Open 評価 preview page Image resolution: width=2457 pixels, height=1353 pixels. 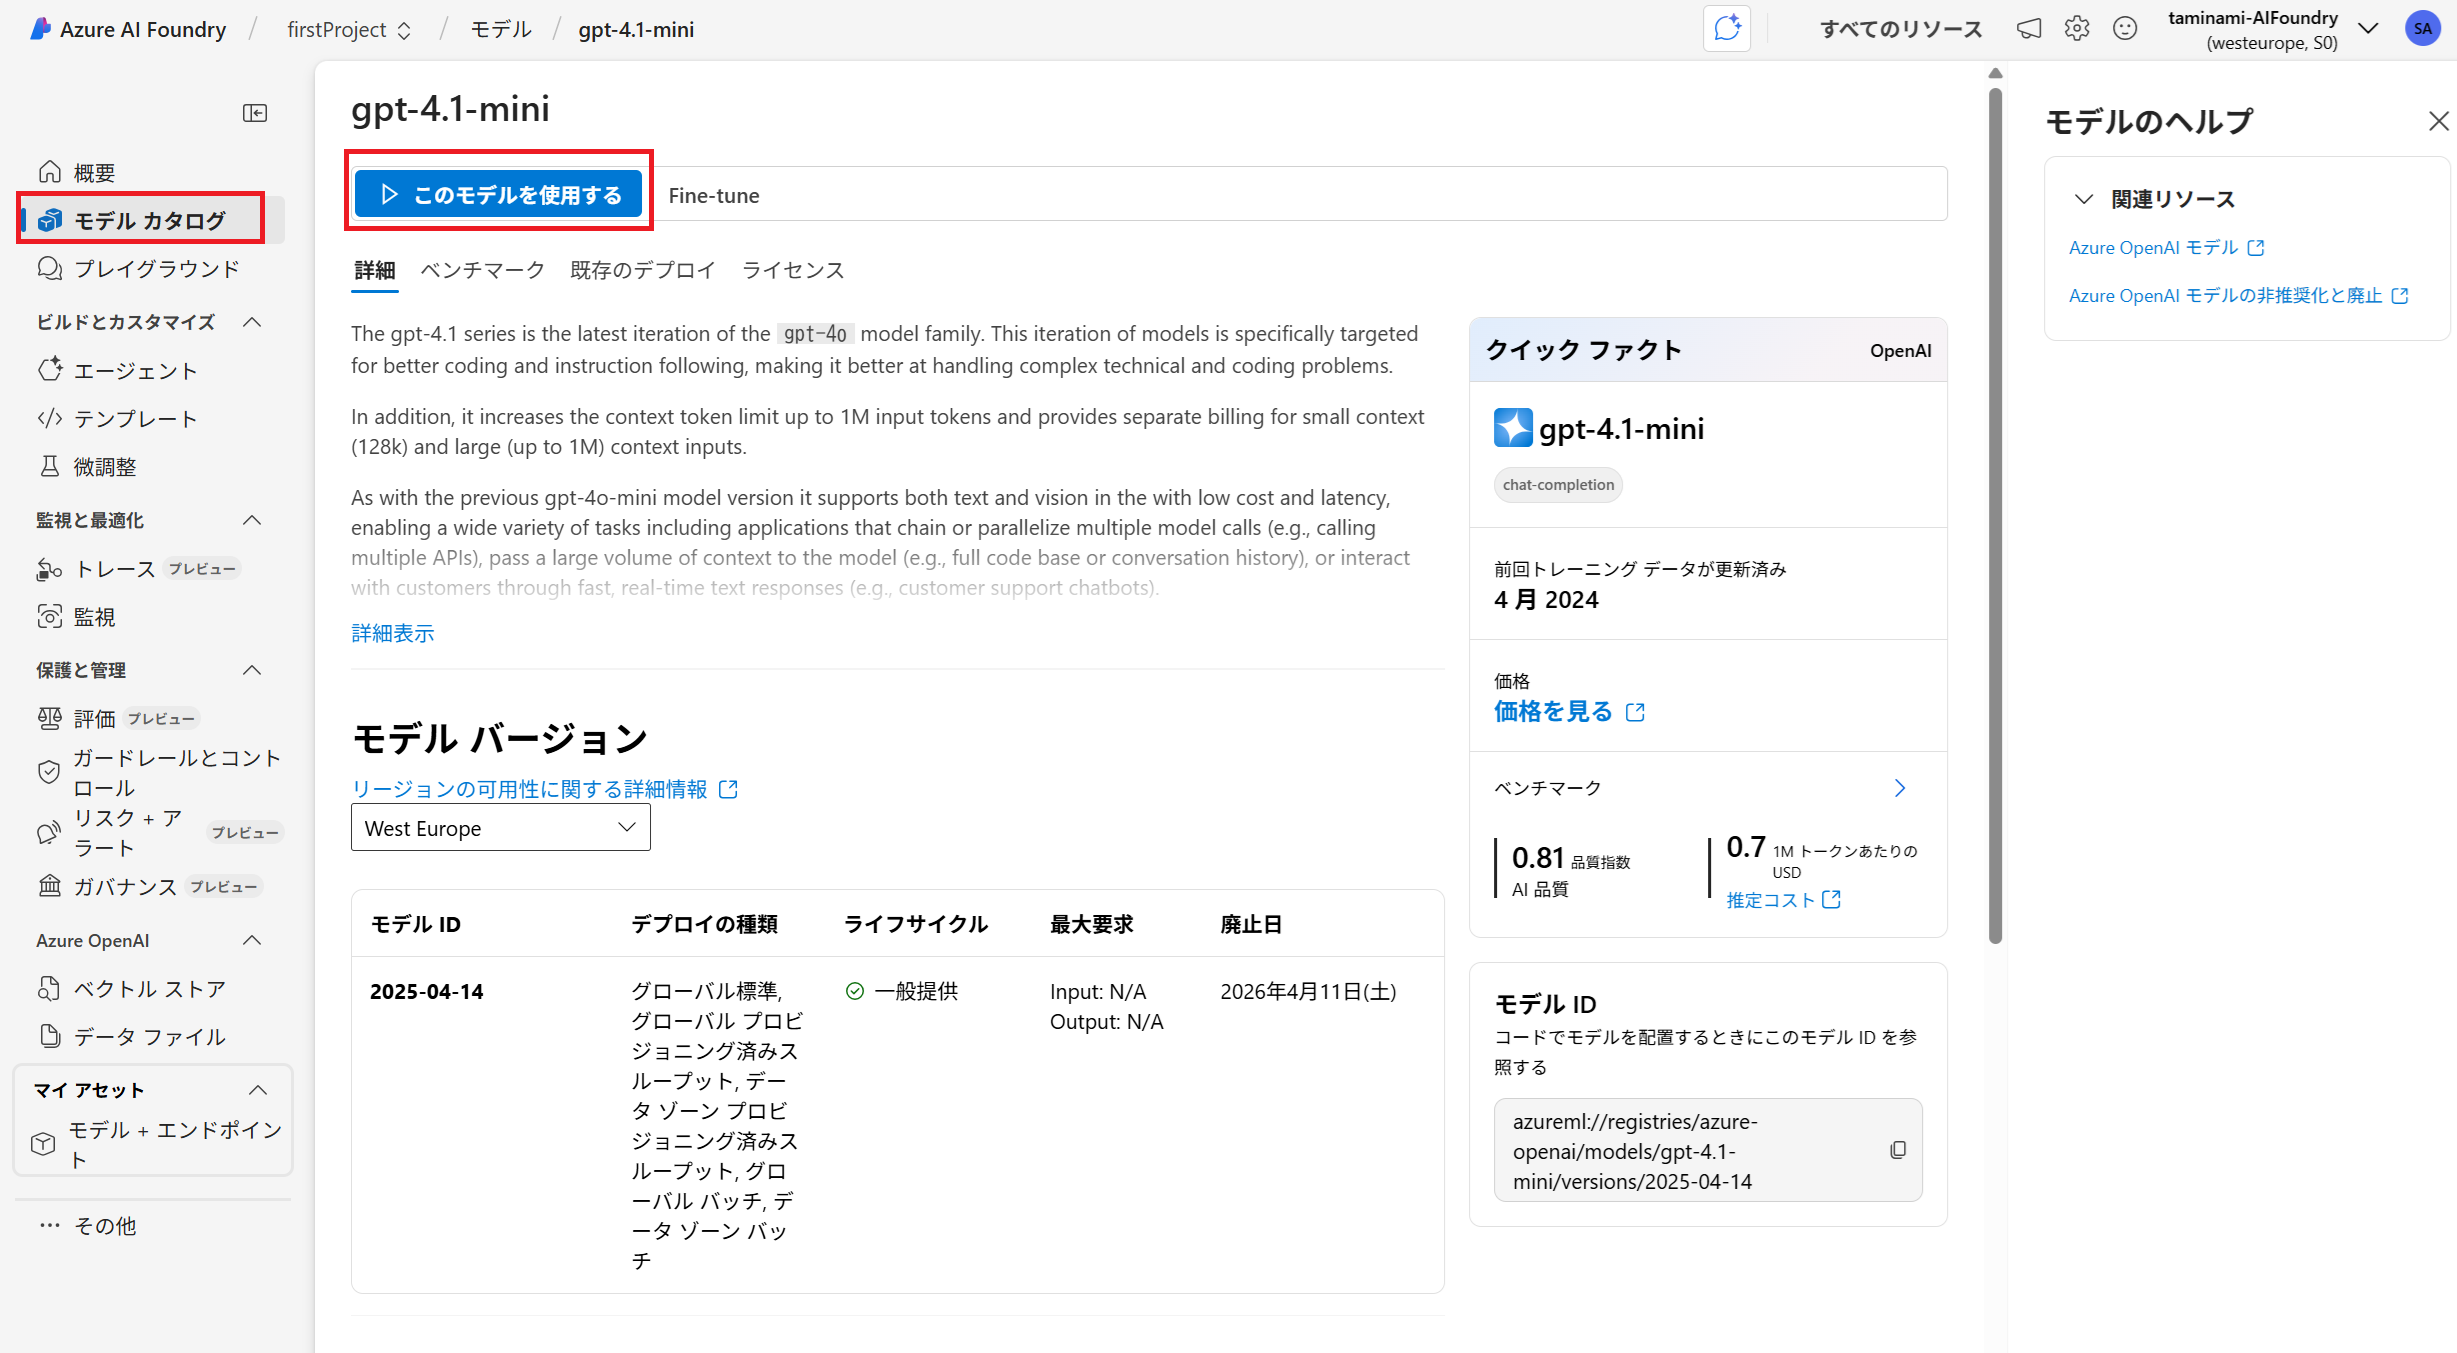(118, 718)
